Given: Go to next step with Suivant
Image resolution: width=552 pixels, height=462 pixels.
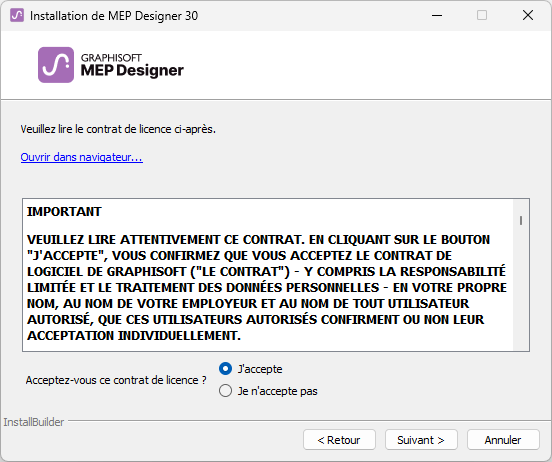Looking at the screenshot, I should point(421,439).
